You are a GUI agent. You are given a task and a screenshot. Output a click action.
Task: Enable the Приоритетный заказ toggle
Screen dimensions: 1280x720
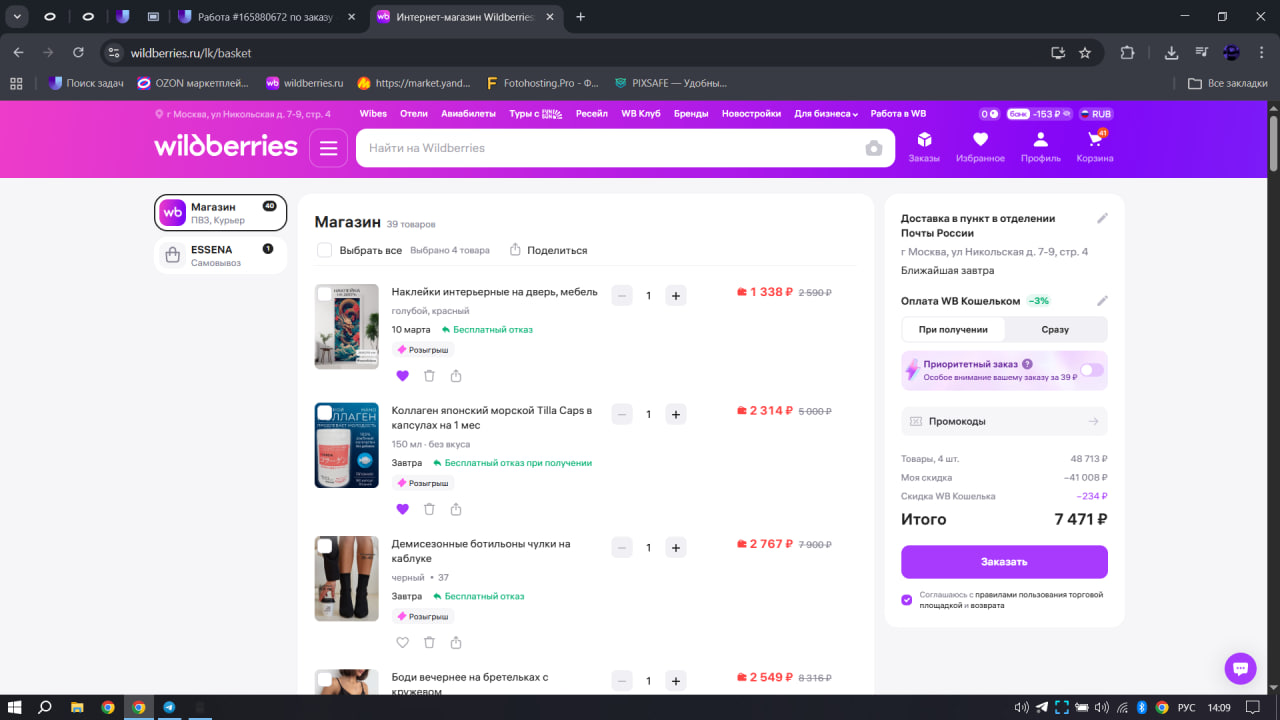pyautogui.click(x=1091, y=370)
